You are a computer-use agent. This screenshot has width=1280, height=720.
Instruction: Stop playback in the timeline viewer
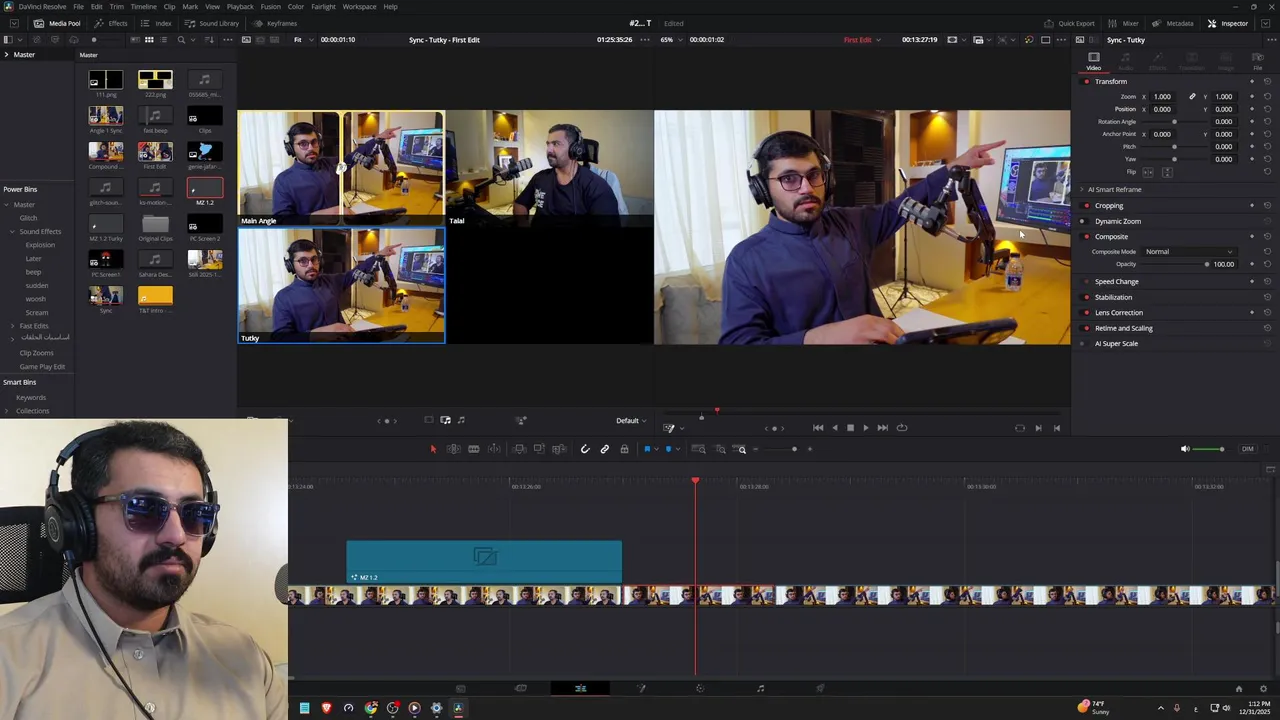click(850, 428)
